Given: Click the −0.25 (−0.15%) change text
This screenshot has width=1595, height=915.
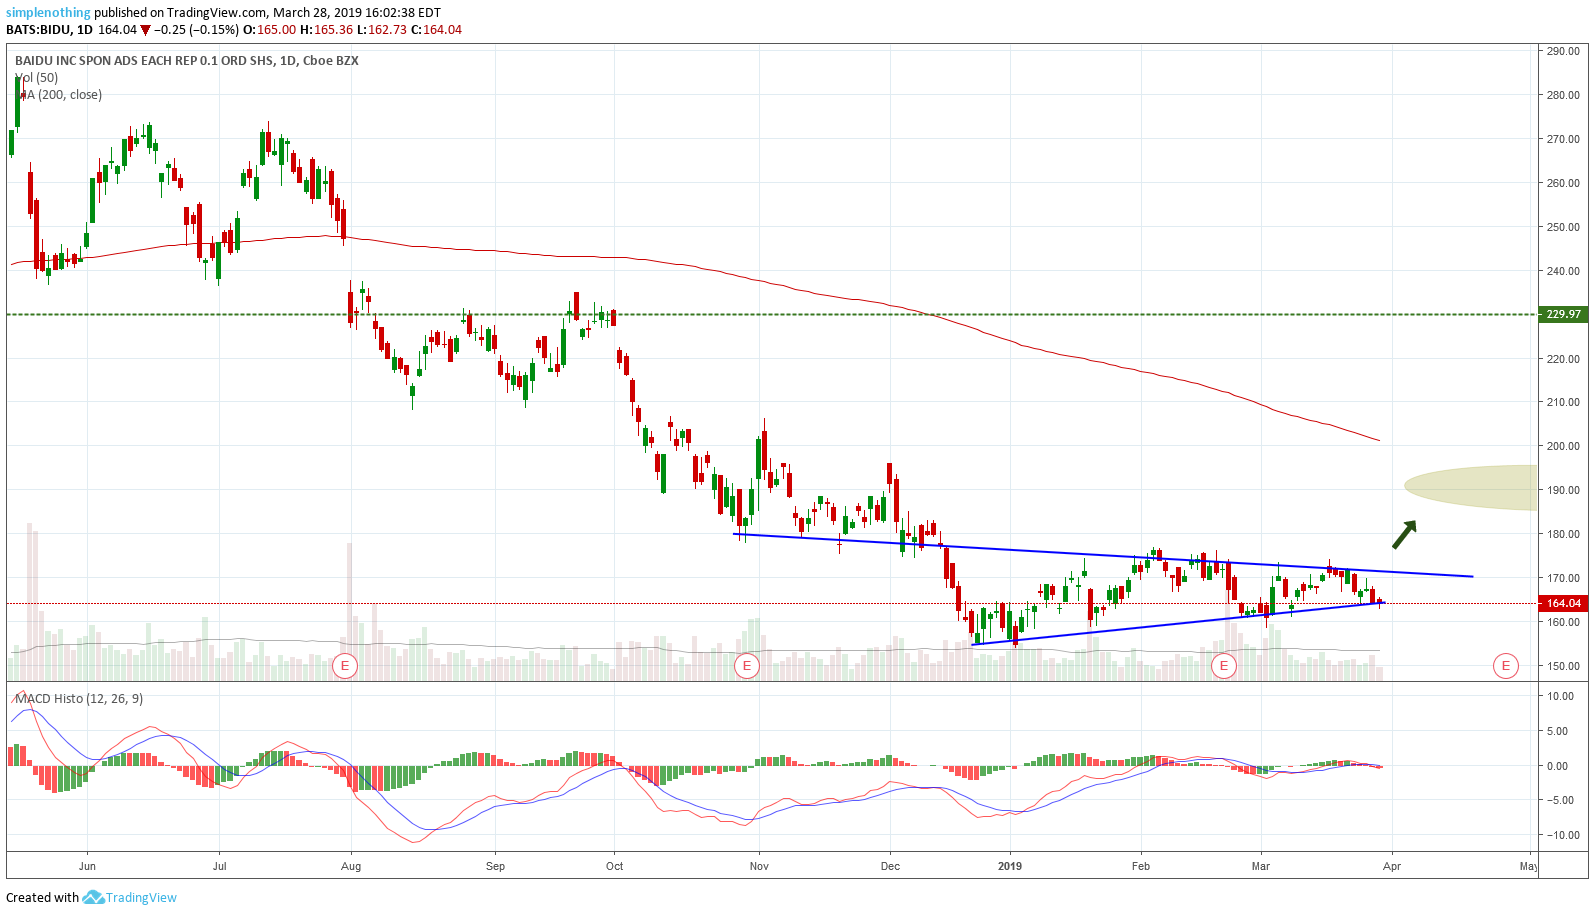Looking at the screenshot, I should [x=197, y=30].
